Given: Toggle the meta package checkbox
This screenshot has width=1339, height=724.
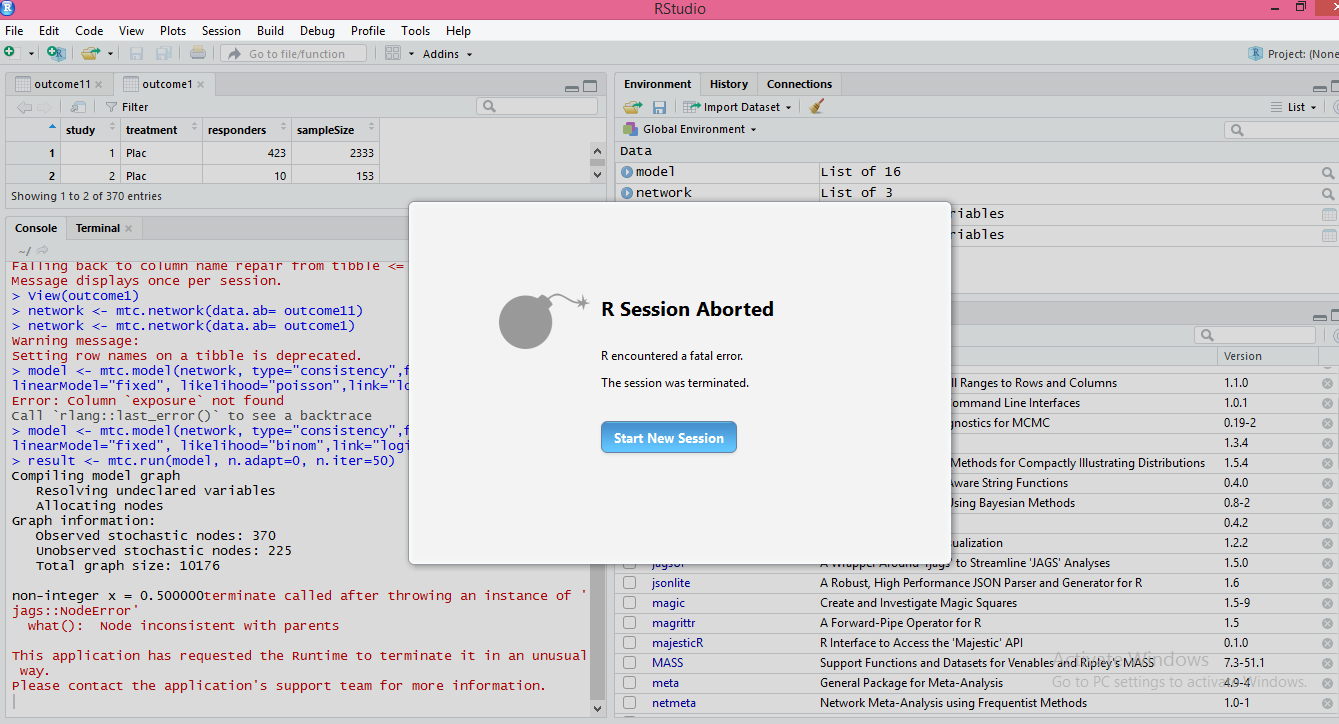Looking at the screenshot, I should [629, 683].
